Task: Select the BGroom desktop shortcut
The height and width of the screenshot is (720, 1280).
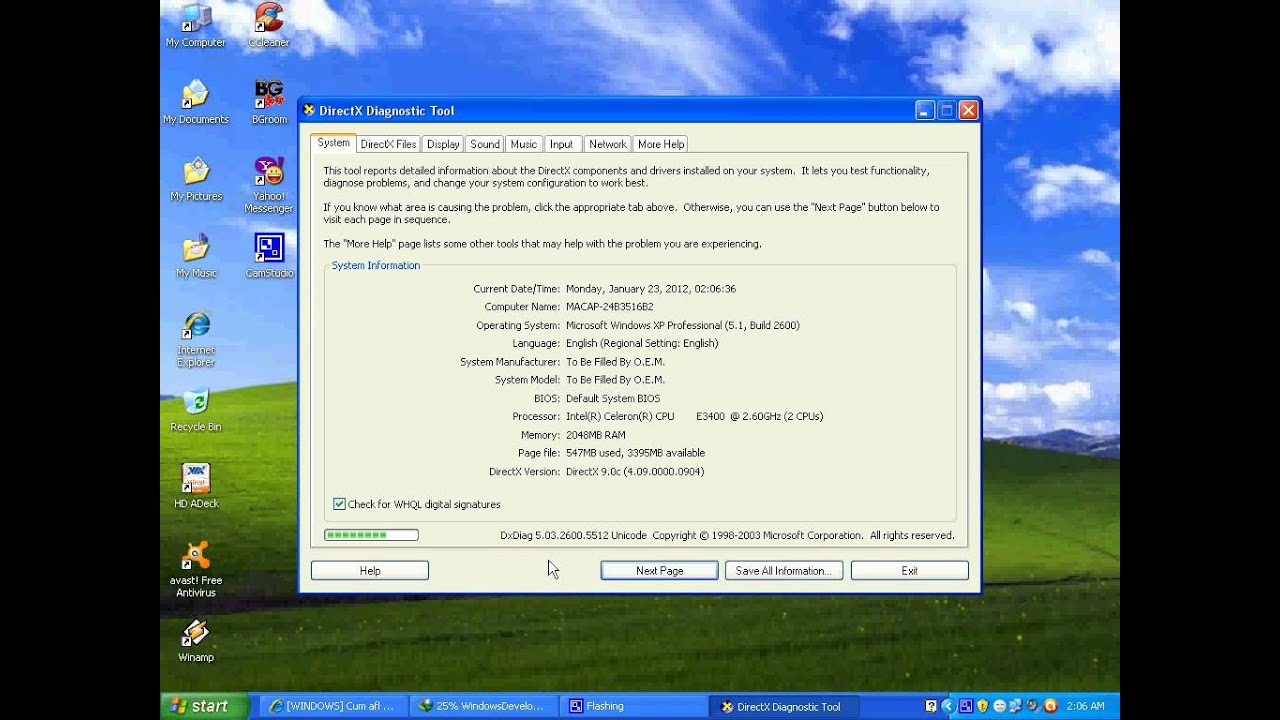Action: [269, 102]
